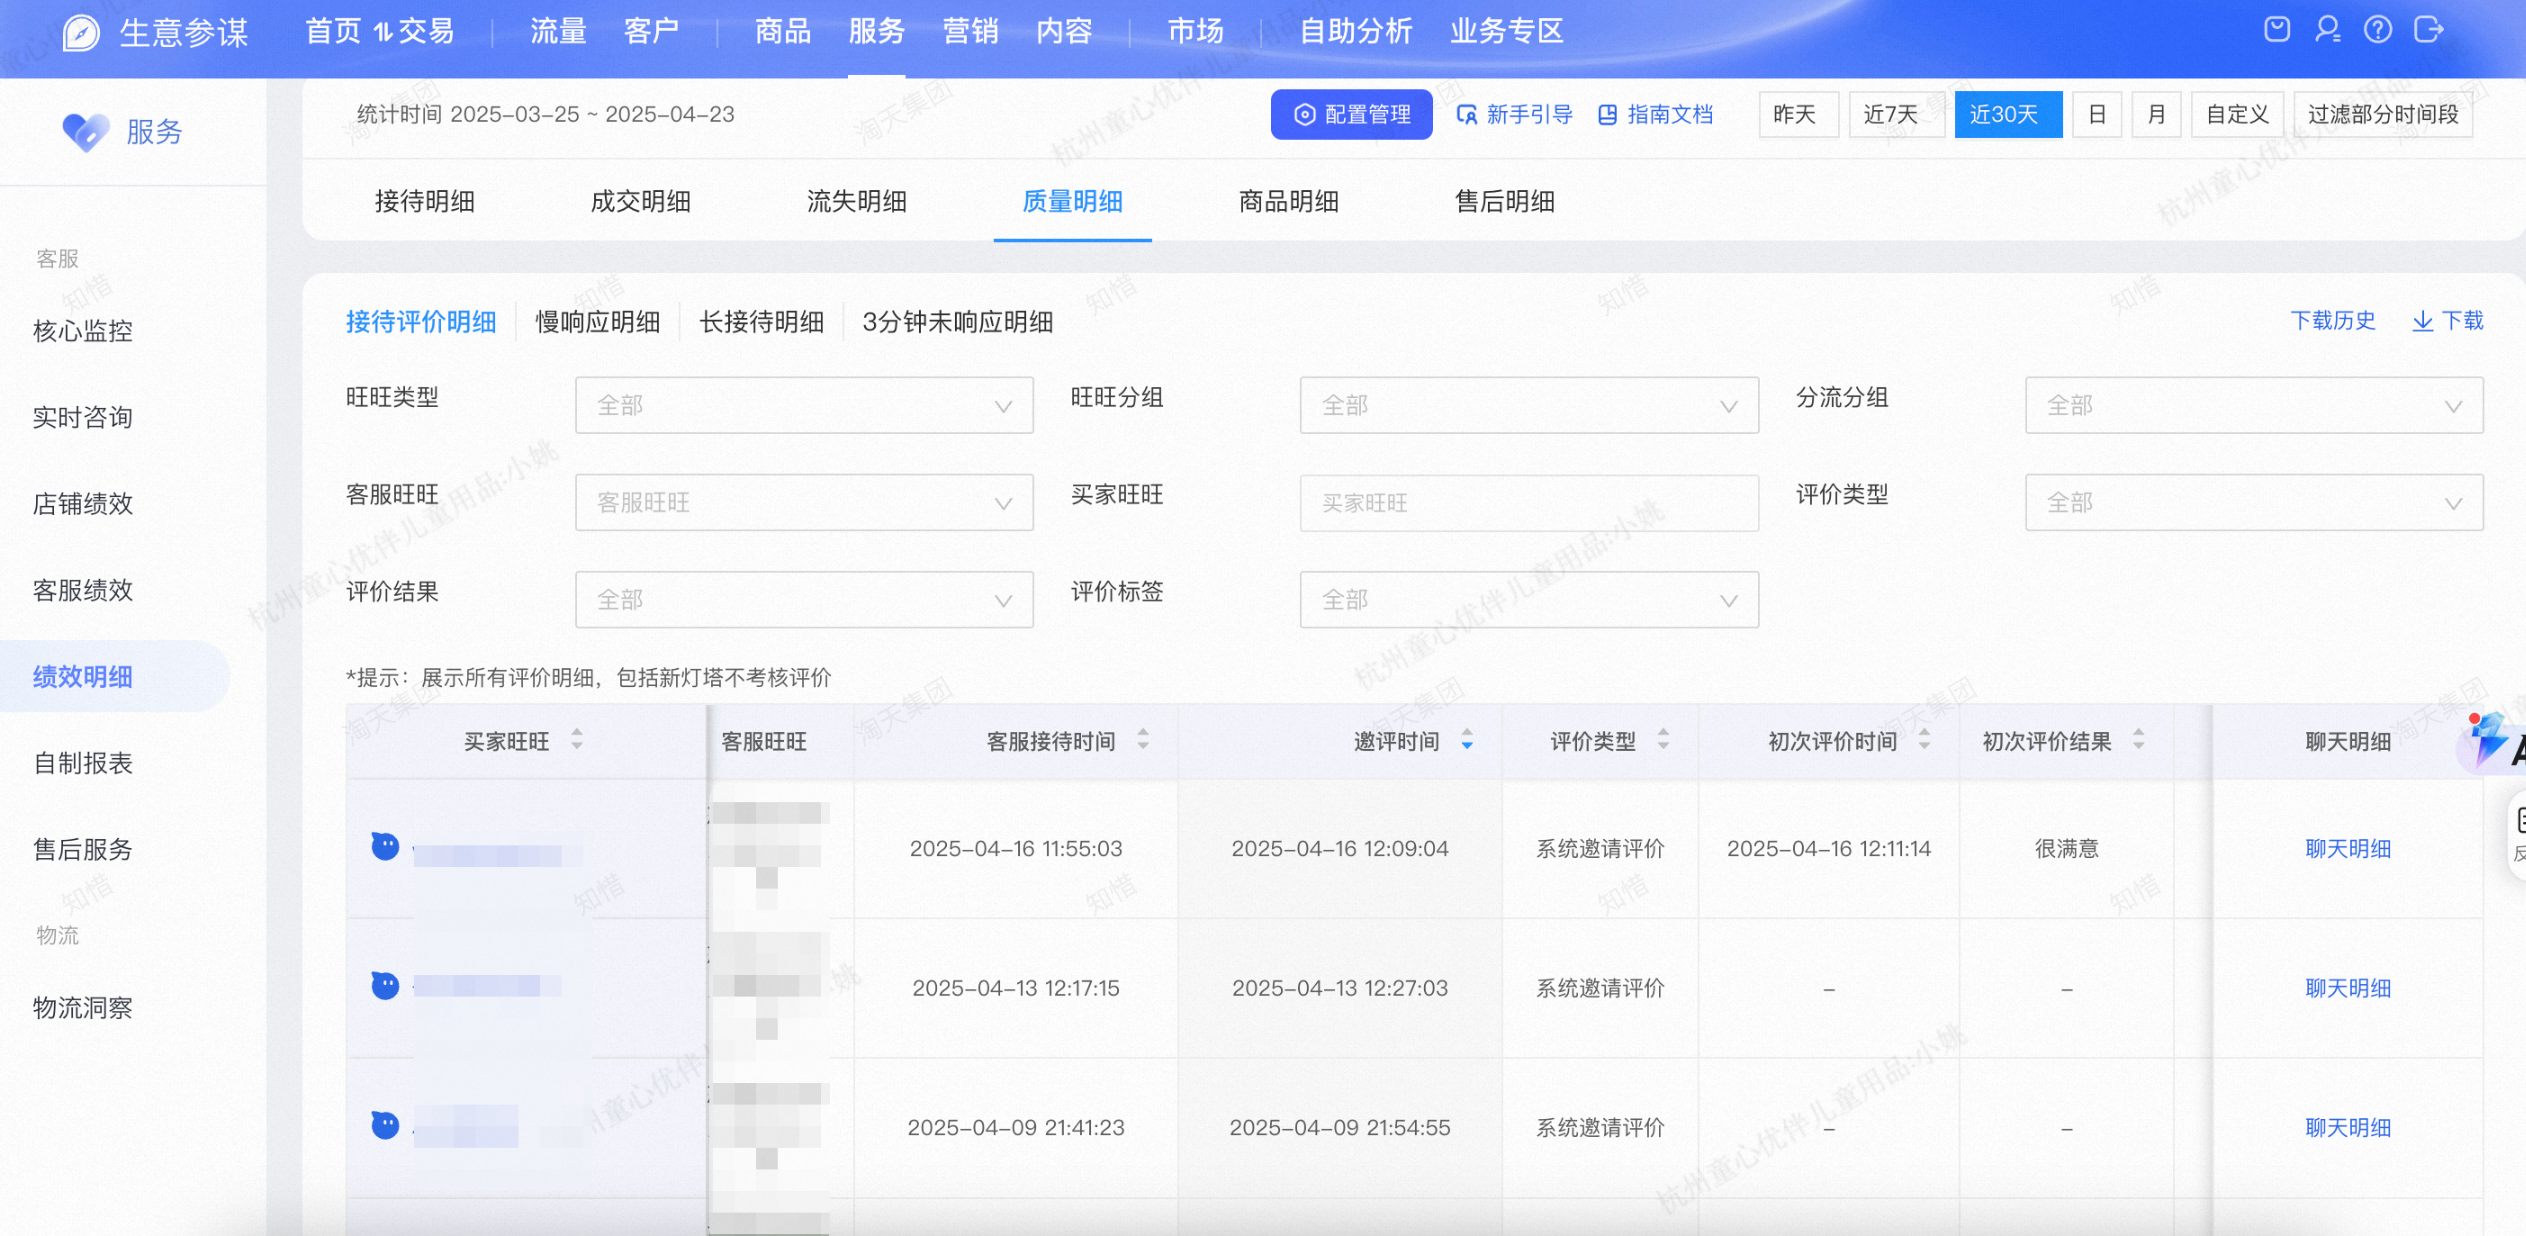
Task: Open 指南文档 link
Action: 1656,114
